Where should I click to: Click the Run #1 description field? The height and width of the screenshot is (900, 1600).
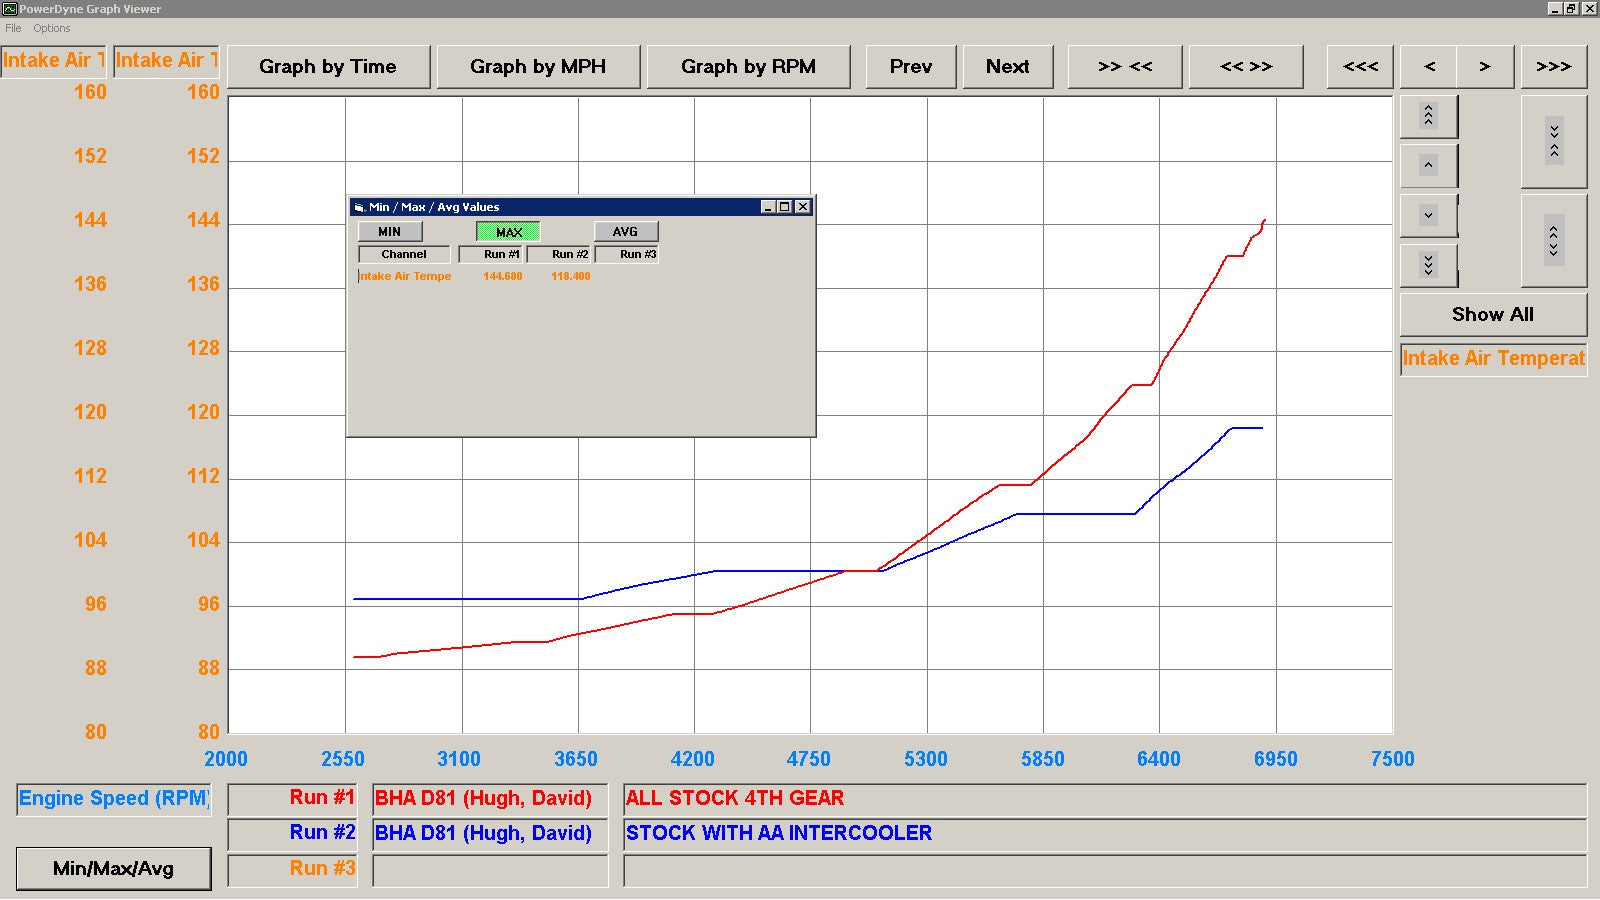point(1104,799)
